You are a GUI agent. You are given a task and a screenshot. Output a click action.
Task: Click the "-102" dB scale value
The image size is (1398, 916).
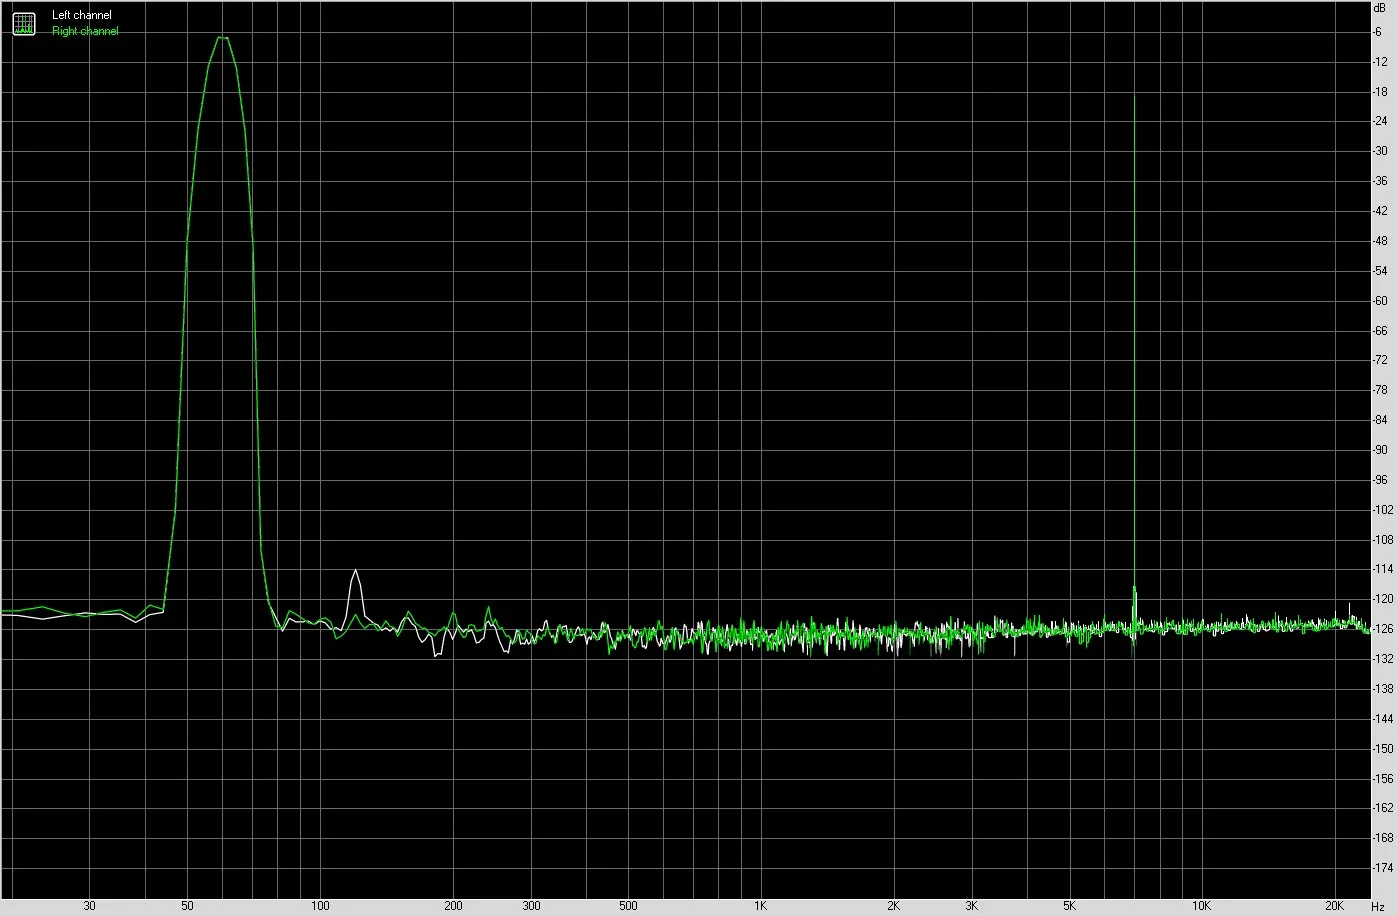(1383, 510)
